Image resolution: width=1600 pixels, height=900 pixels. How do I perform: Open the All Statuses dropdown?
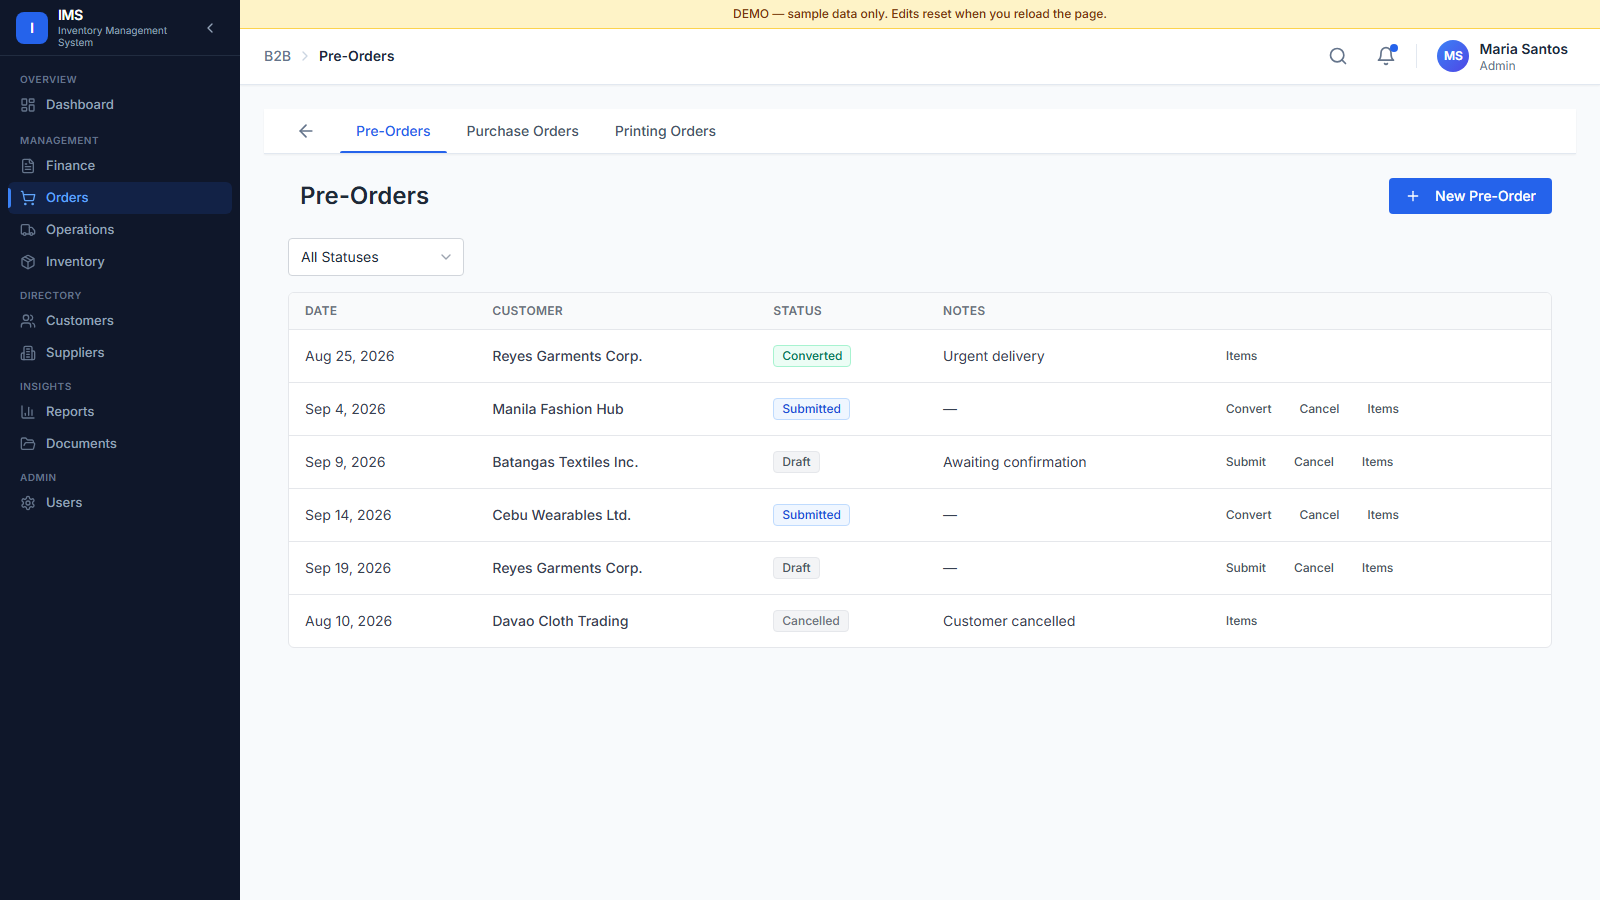(x=376, y=257)
